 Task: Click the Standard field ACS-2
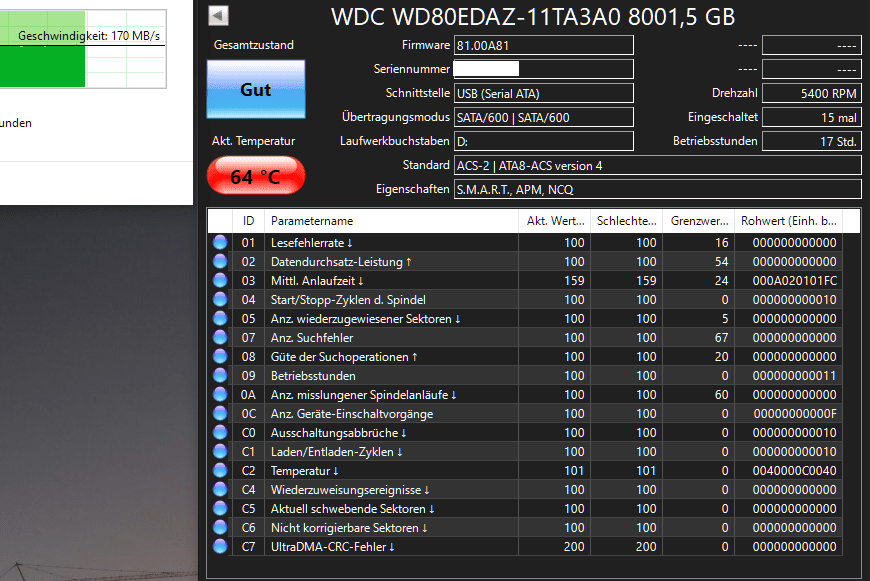click(657, 165)
